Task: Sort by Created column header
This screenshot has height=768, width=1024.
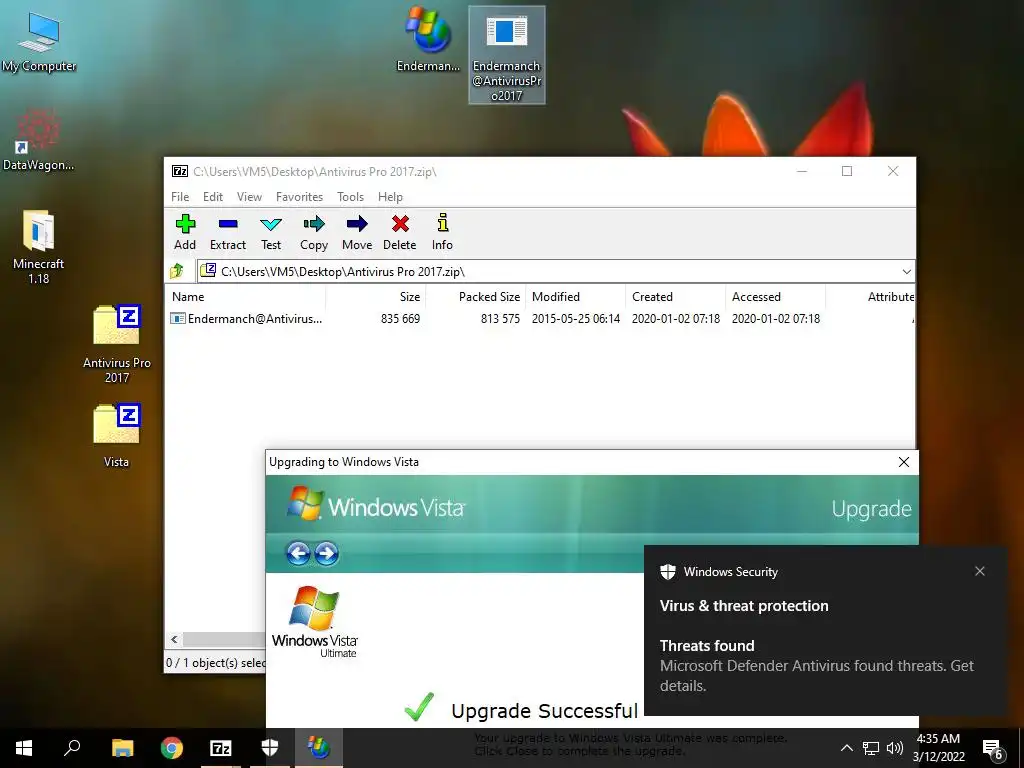Action: 675,296
